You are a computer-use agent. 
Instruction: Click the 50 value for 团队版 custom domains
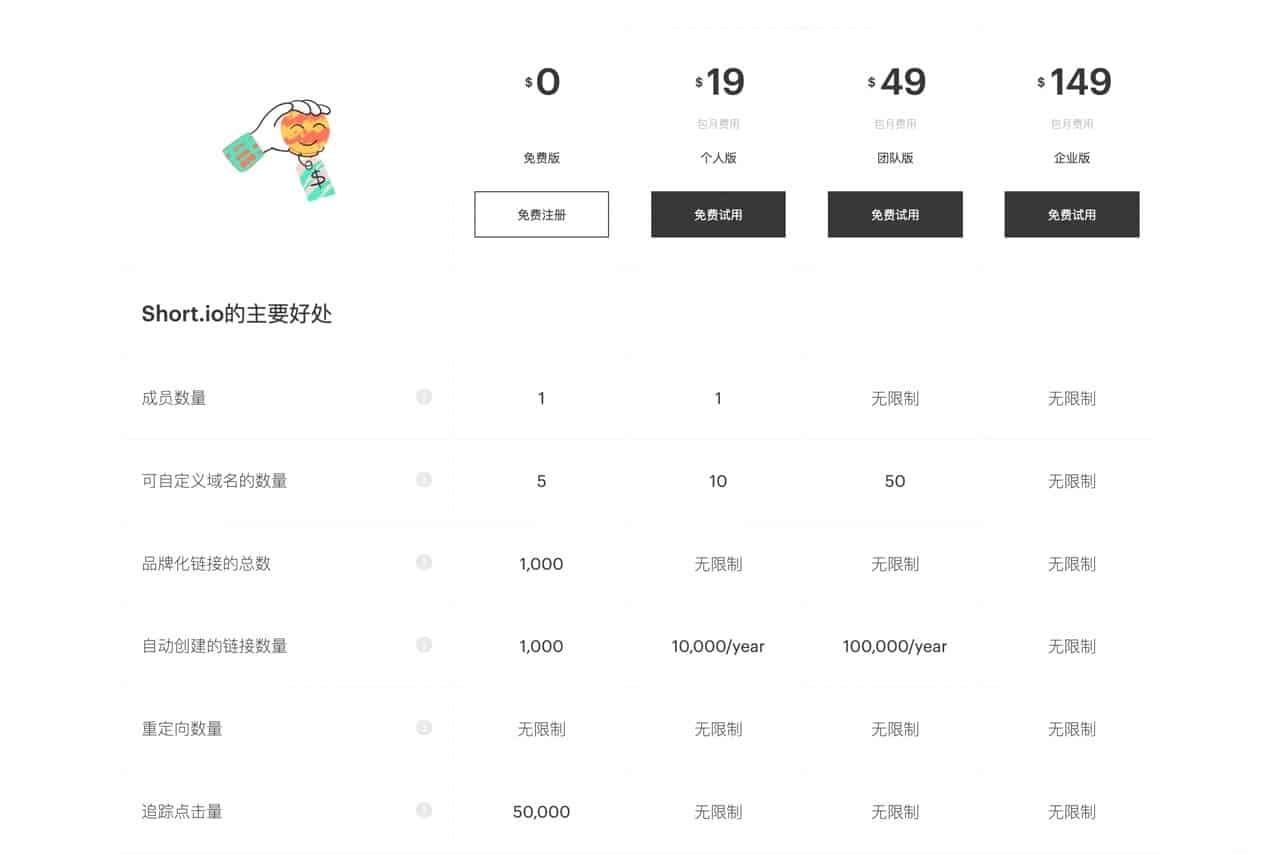coord(895,481)
